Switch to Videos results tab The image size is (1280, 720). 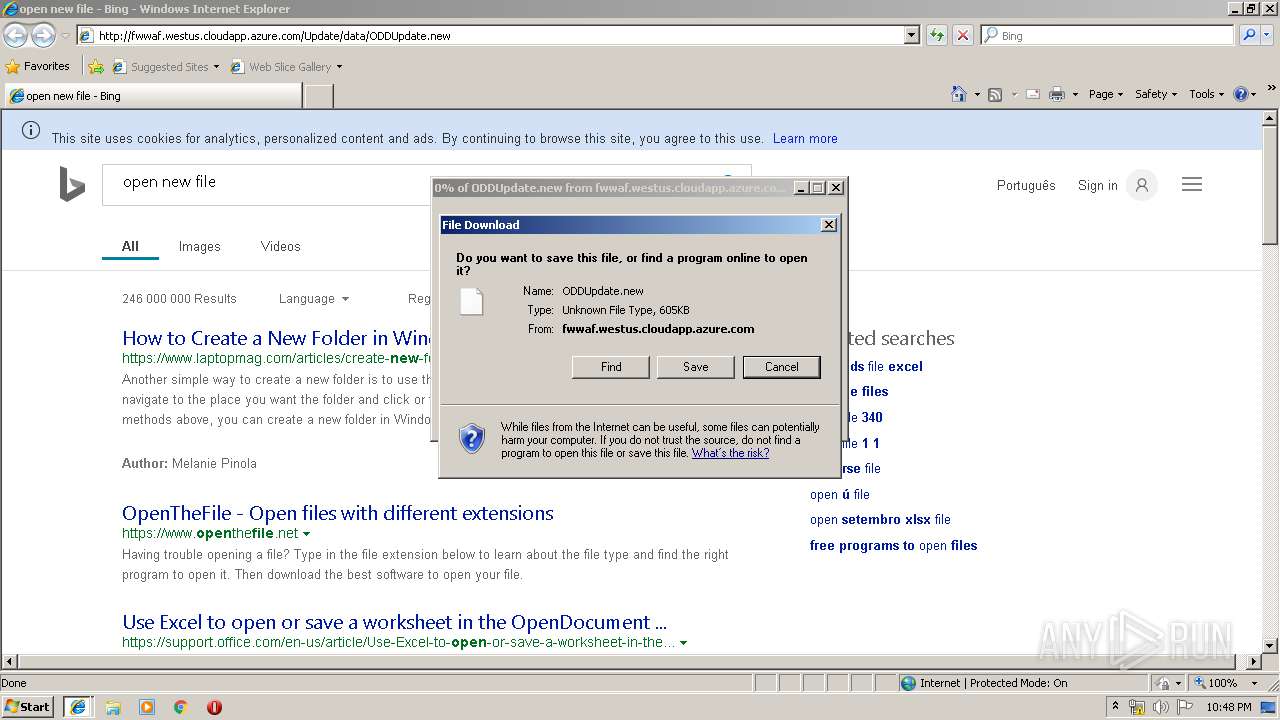(280, 246)
